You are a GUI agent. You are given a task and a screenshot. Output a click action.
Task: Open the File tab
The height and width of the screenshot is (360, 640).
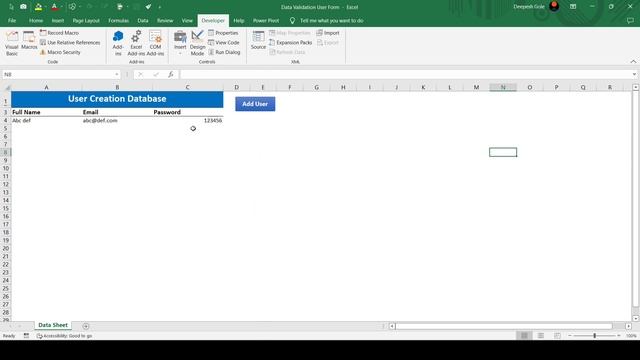point(12,20)
